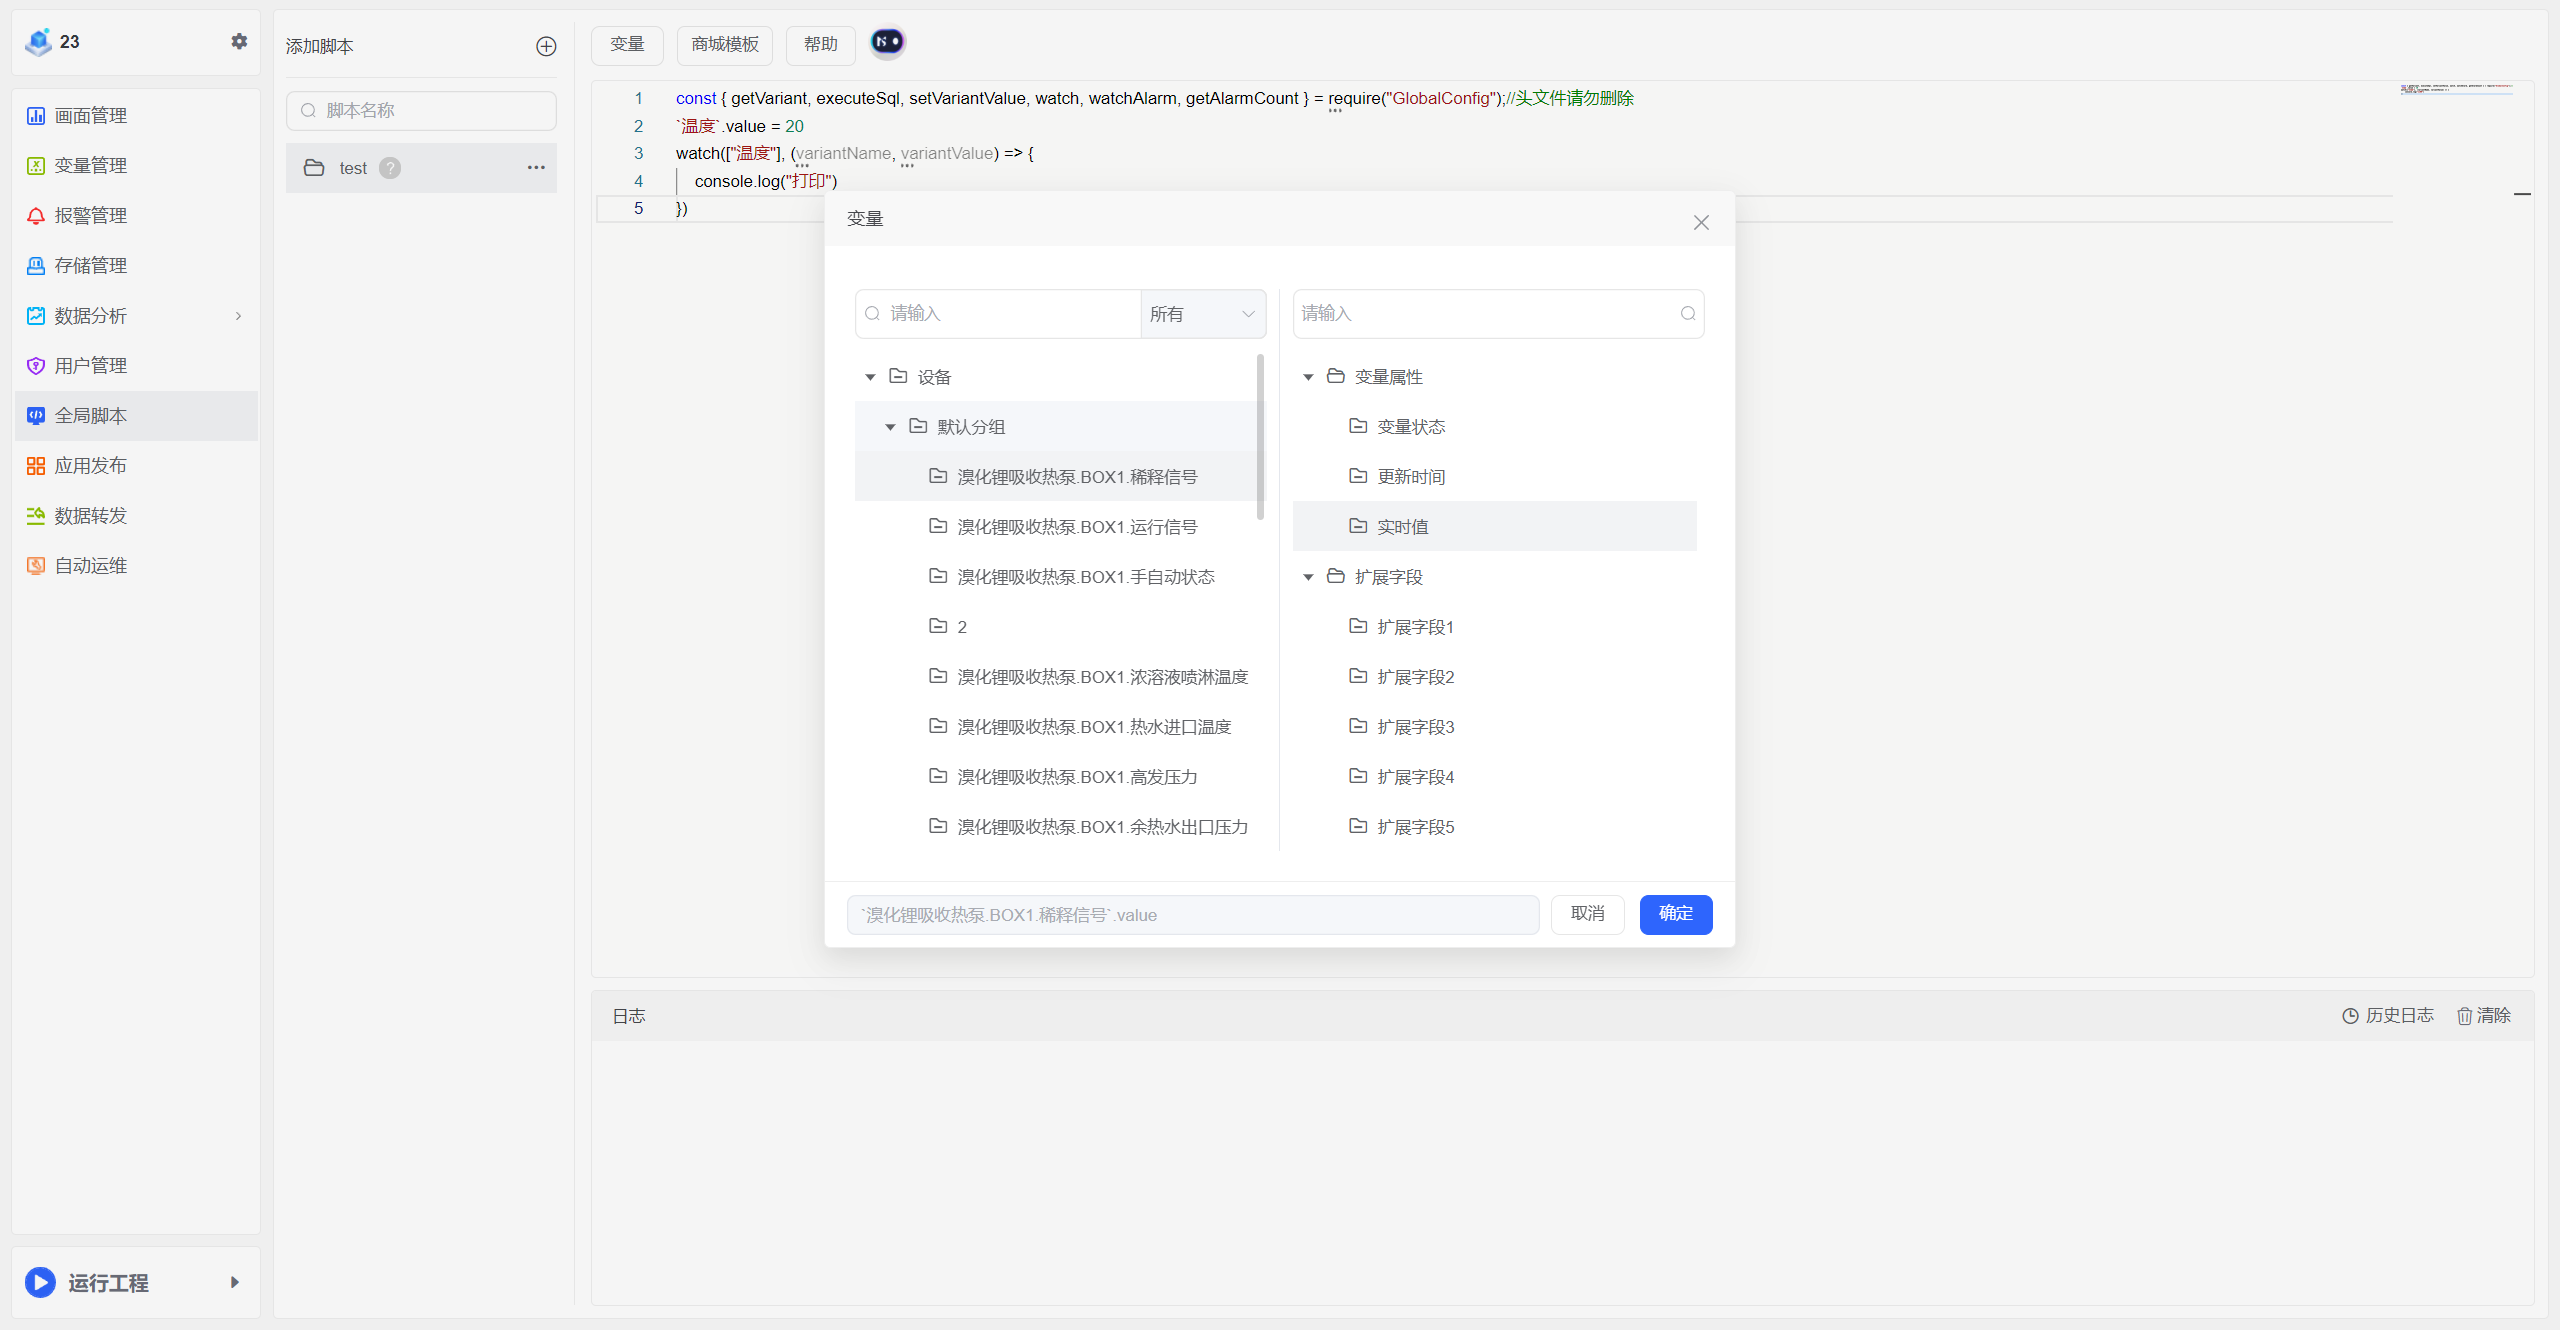Click the run project play icon

[x=40, y=1282]
